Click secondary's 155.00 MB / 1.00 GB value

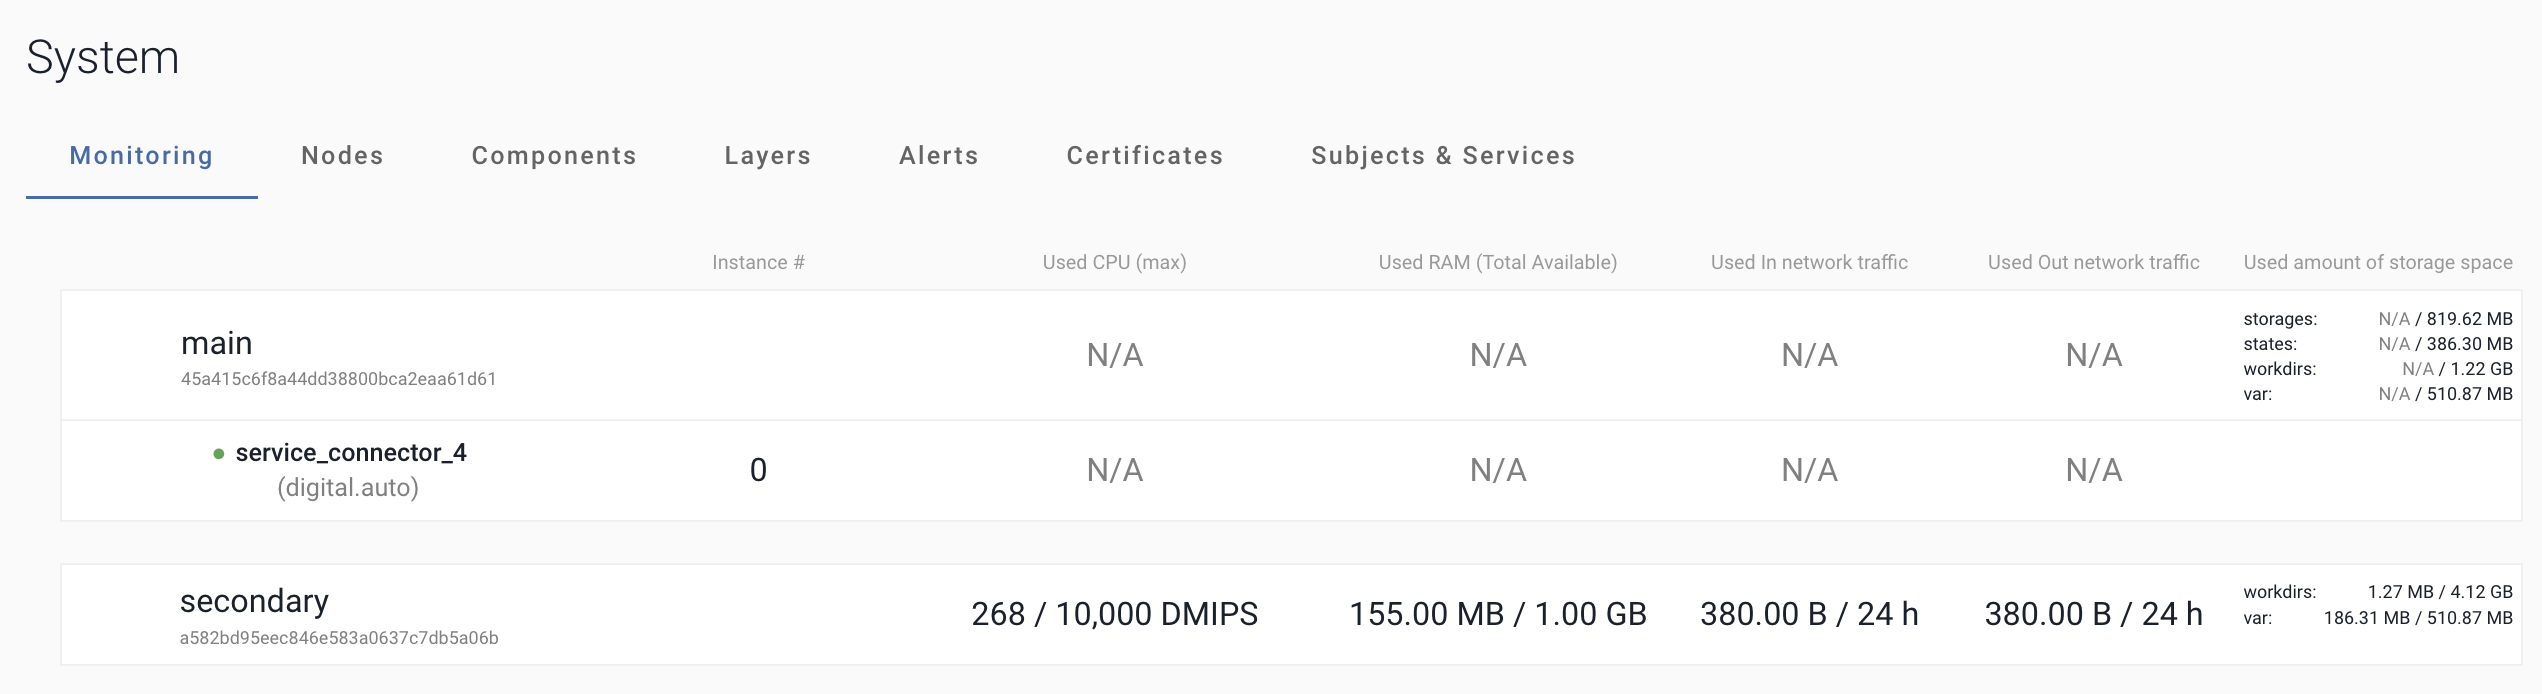(1497, 614)
